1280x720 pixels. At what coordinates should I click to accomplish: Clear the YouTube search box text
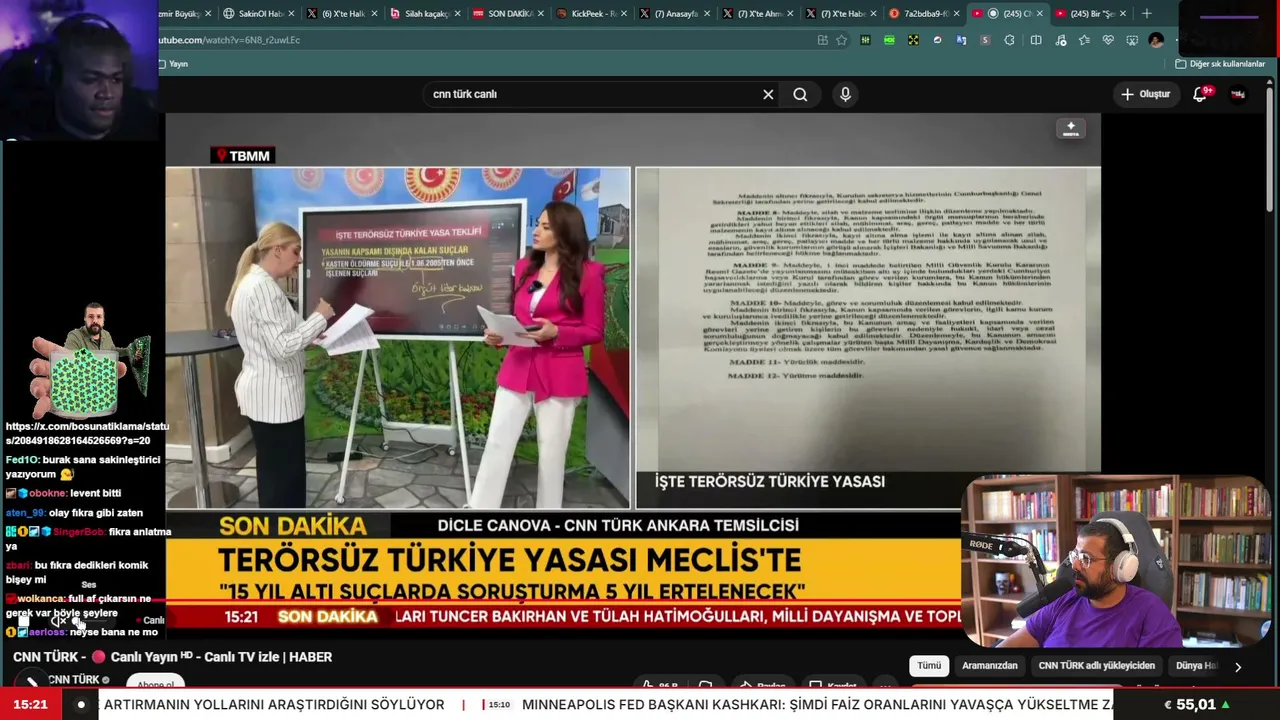768,94
